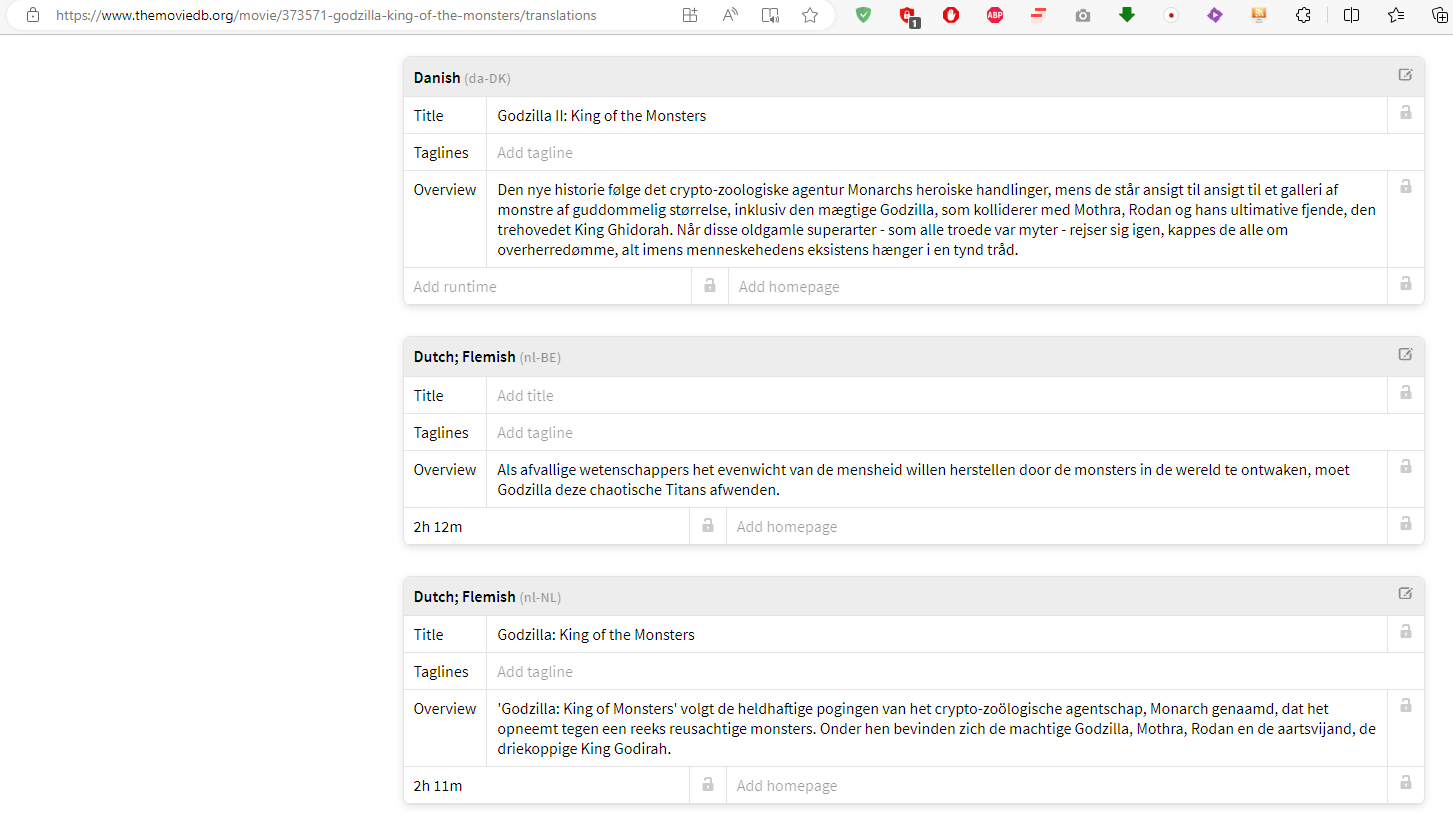Open the purple play-diamond extension
1453x822 pixels.
coord(1215,15)
